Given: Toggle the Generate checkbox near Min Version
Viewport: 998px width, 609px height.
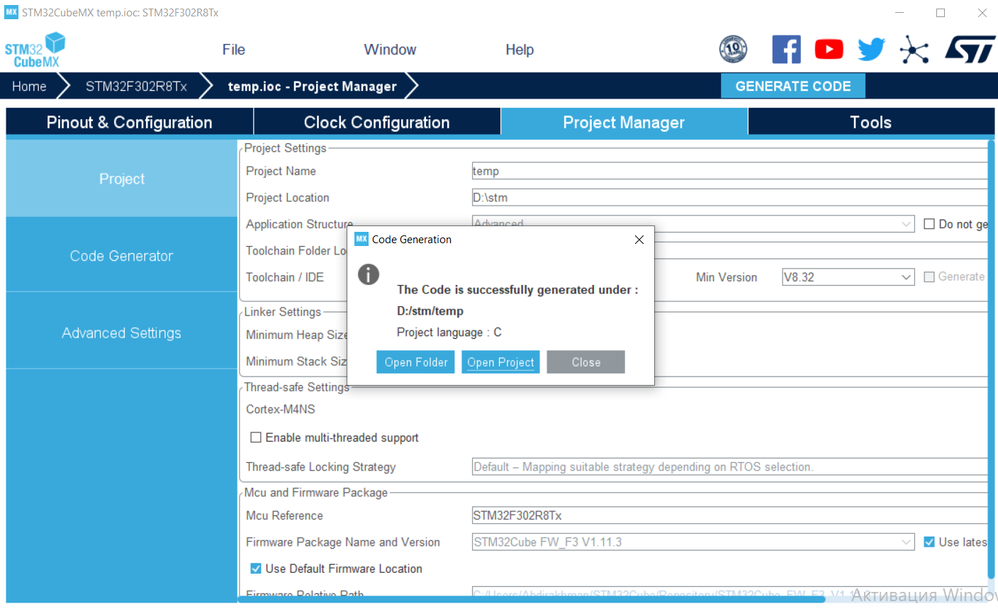Looking at the screenshot, I should [x=929, y=277].
